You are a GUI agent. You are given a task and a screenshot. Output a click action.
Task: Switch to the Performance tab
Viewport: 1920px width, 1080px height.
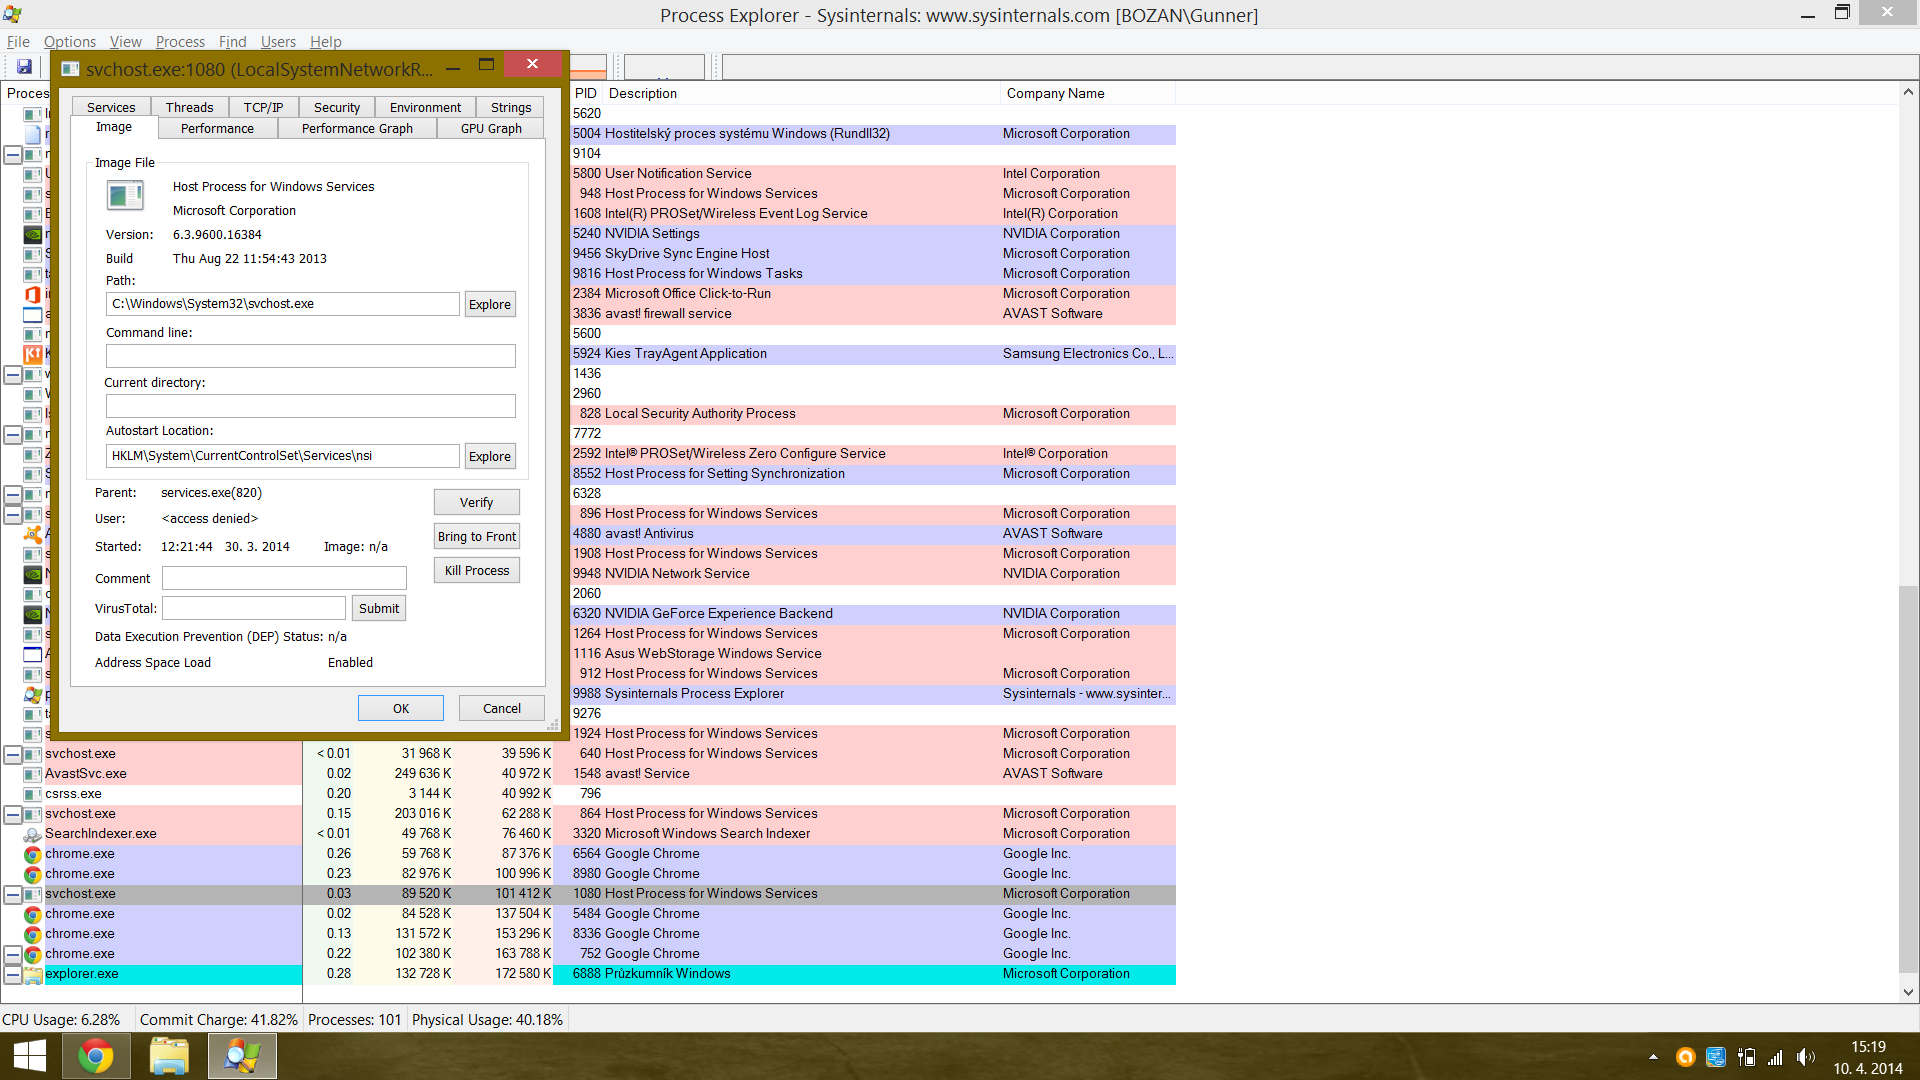coord(218,128)
